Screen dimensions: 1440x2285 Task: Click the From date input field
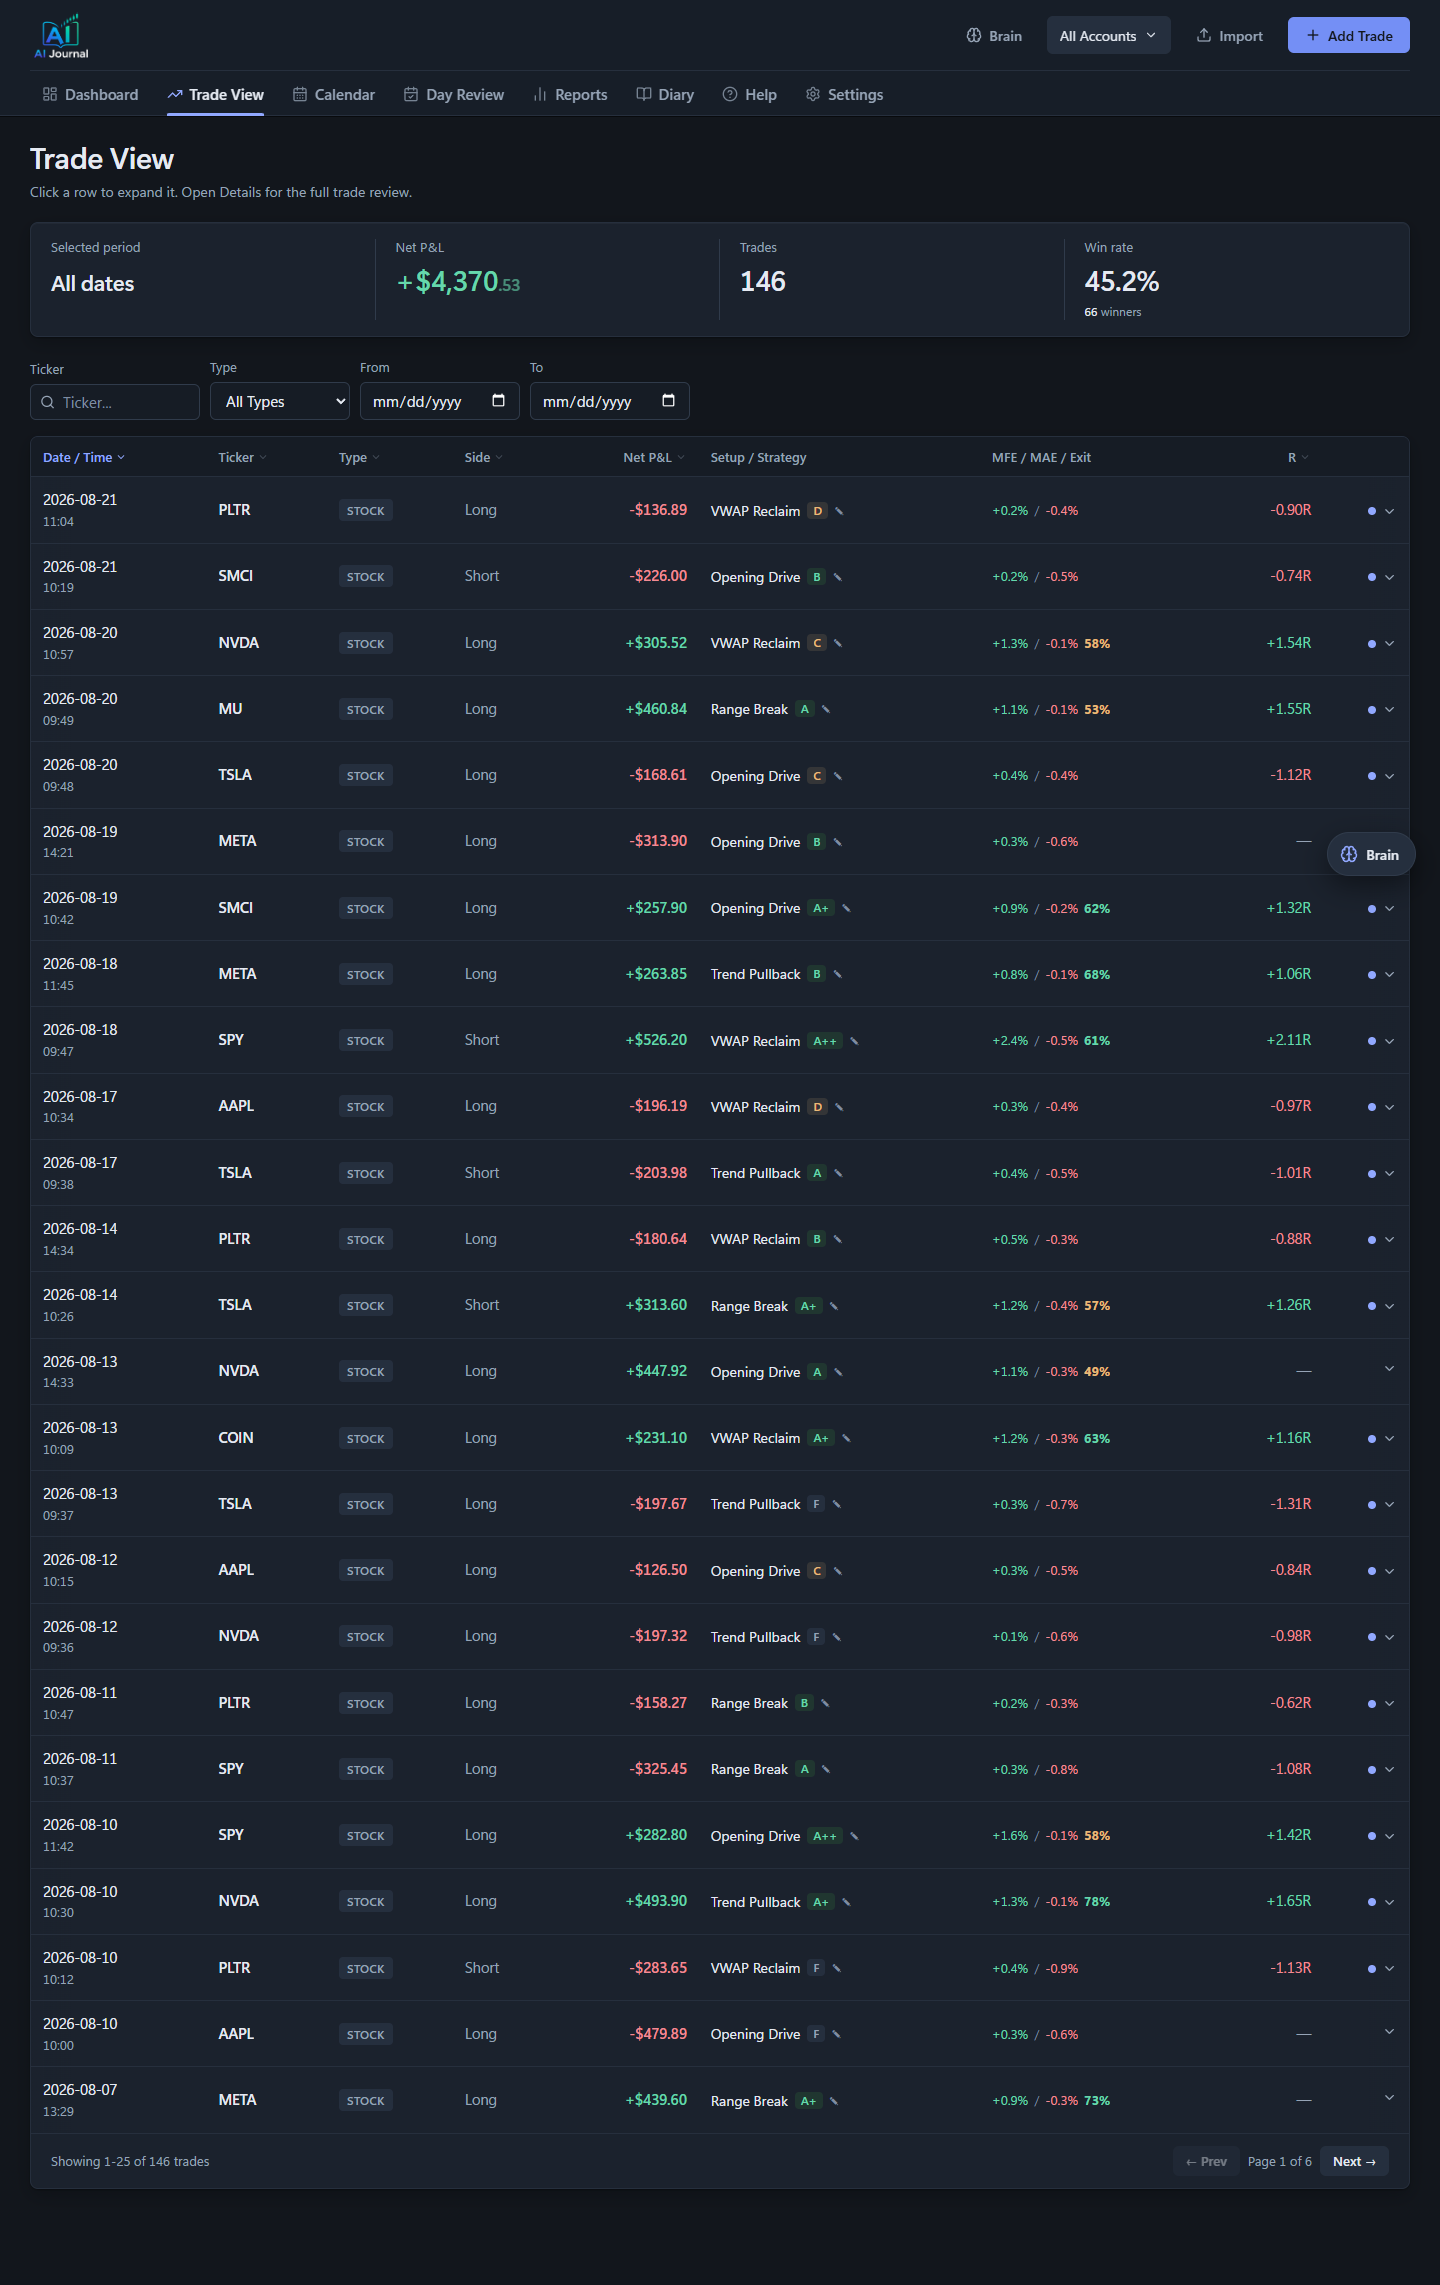pyautogui.click(x=440, y=401)
